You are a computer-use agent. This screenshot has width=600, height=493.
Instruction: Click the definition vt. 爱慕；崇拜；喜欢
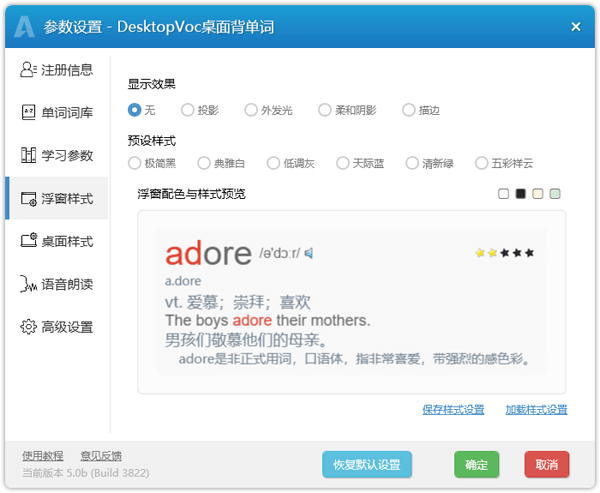pyautogui.click(x=238, y=302)
